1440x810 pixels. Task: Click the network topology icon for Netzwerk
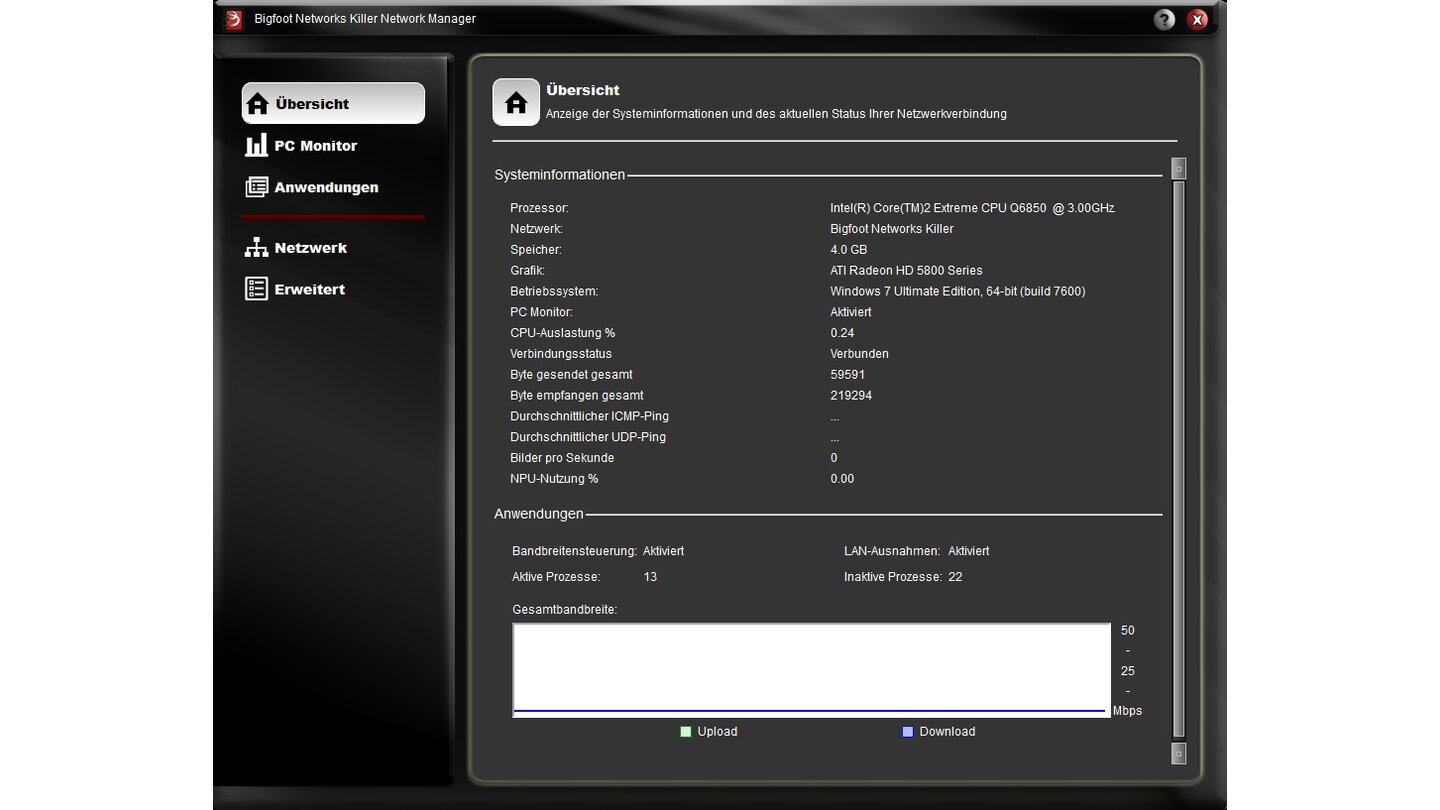point(256,247)
